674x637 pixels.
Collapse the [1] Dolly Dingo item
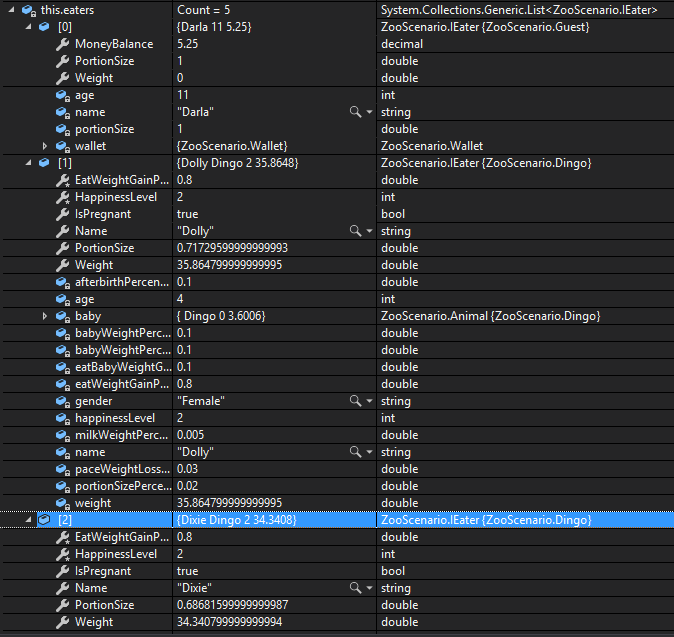pos(28,163)
